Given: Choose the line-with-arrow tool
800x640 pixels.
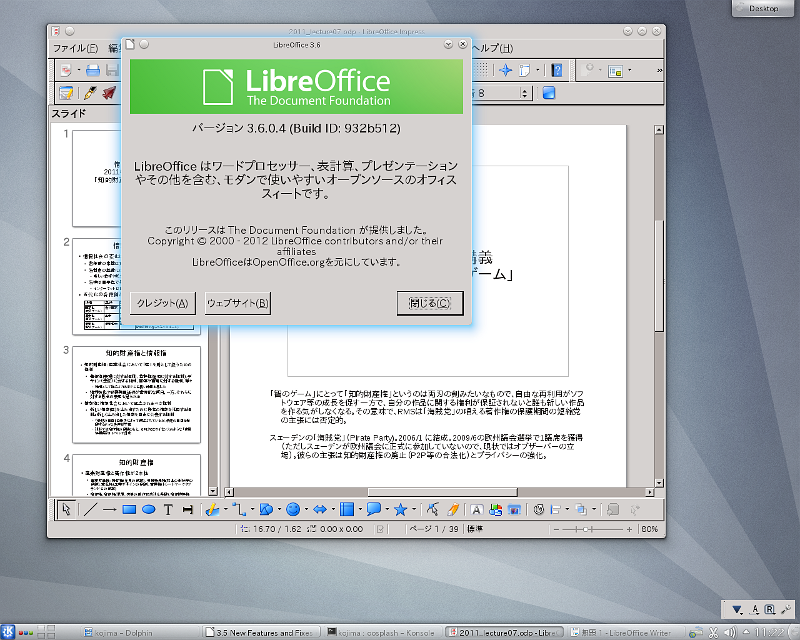Looking at the screenshot, I should tap(109, 509).
